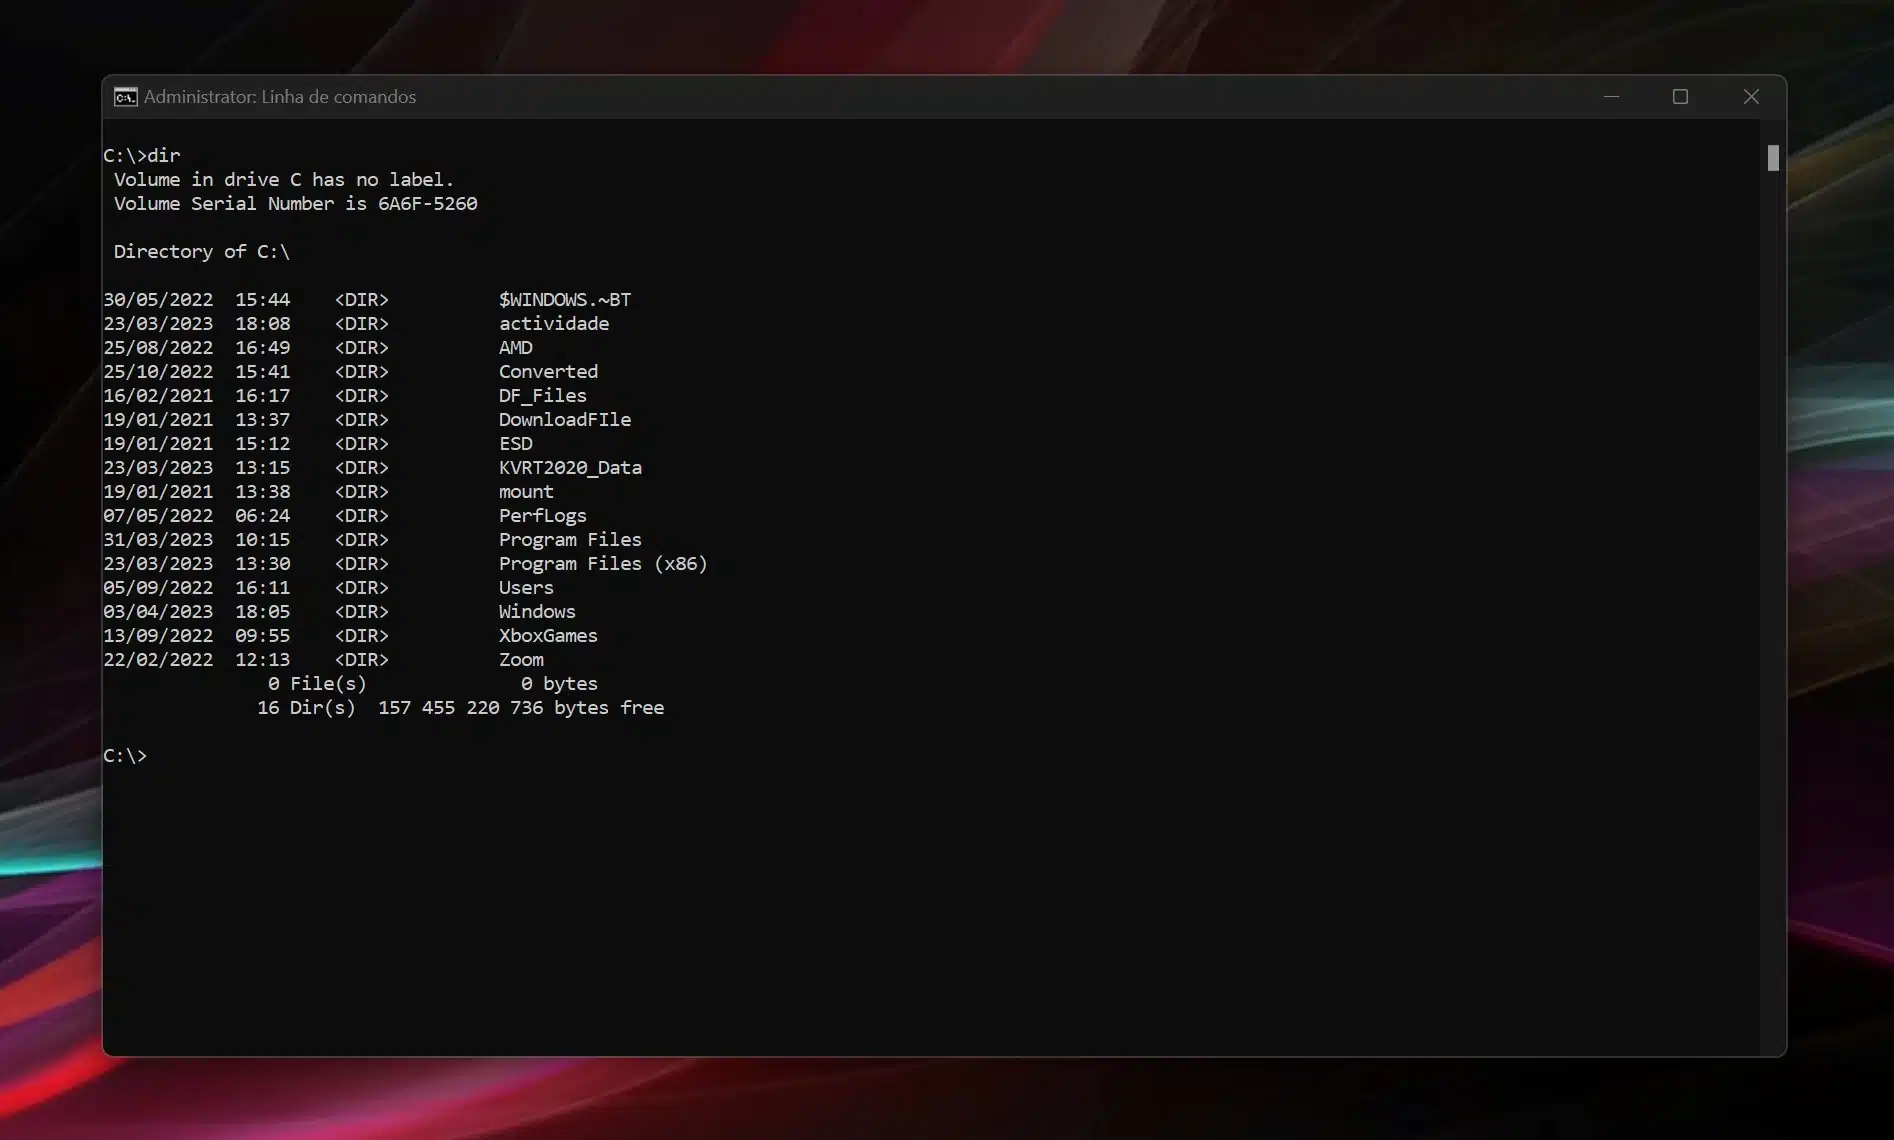Click the time 06:24 on PerfLogs row
The image size is (1894, 1140).
click(263, 515)
